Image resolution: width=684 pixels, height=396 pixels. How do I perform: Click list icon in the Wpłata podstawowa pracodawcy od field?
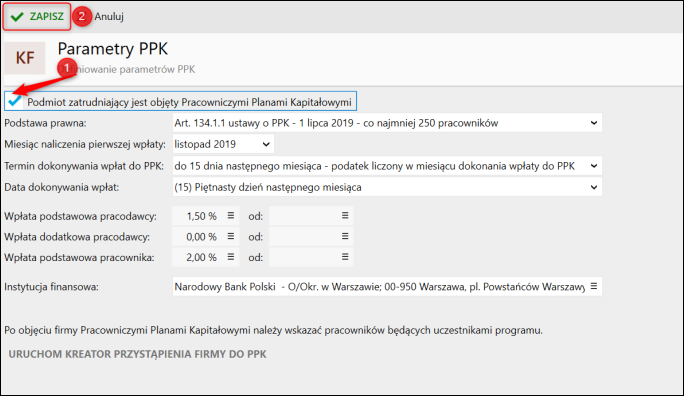click(x=345, y=215)
